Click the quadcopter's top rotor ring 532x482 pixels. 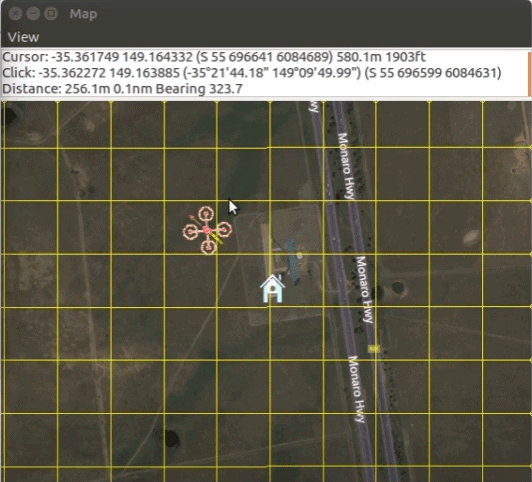click(206, 214)
